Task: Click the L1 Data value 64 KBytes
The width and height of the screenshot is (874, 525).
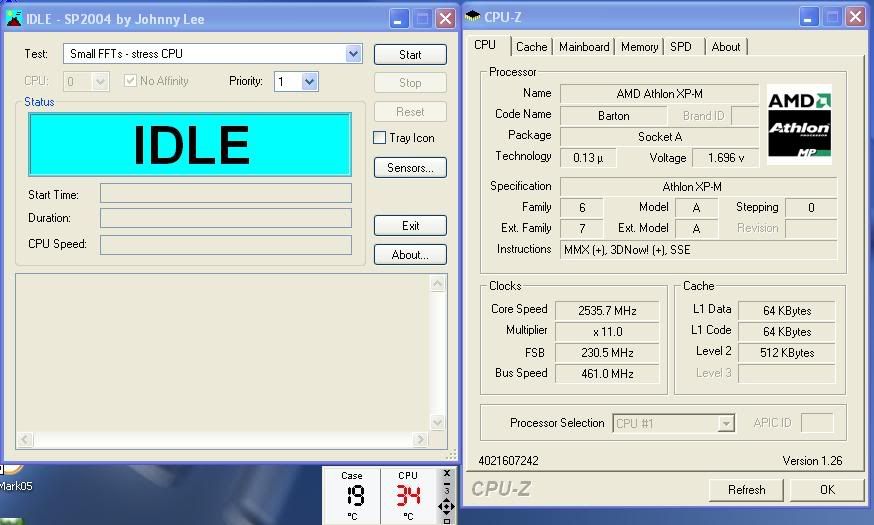Action: [786, 310]
